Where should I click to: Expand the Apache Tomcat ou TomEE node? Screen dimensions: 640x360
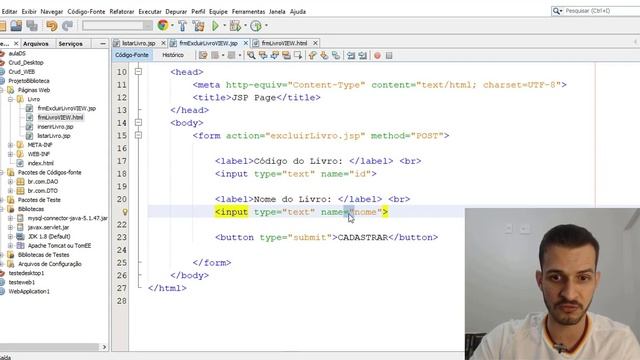pos(11,246)
